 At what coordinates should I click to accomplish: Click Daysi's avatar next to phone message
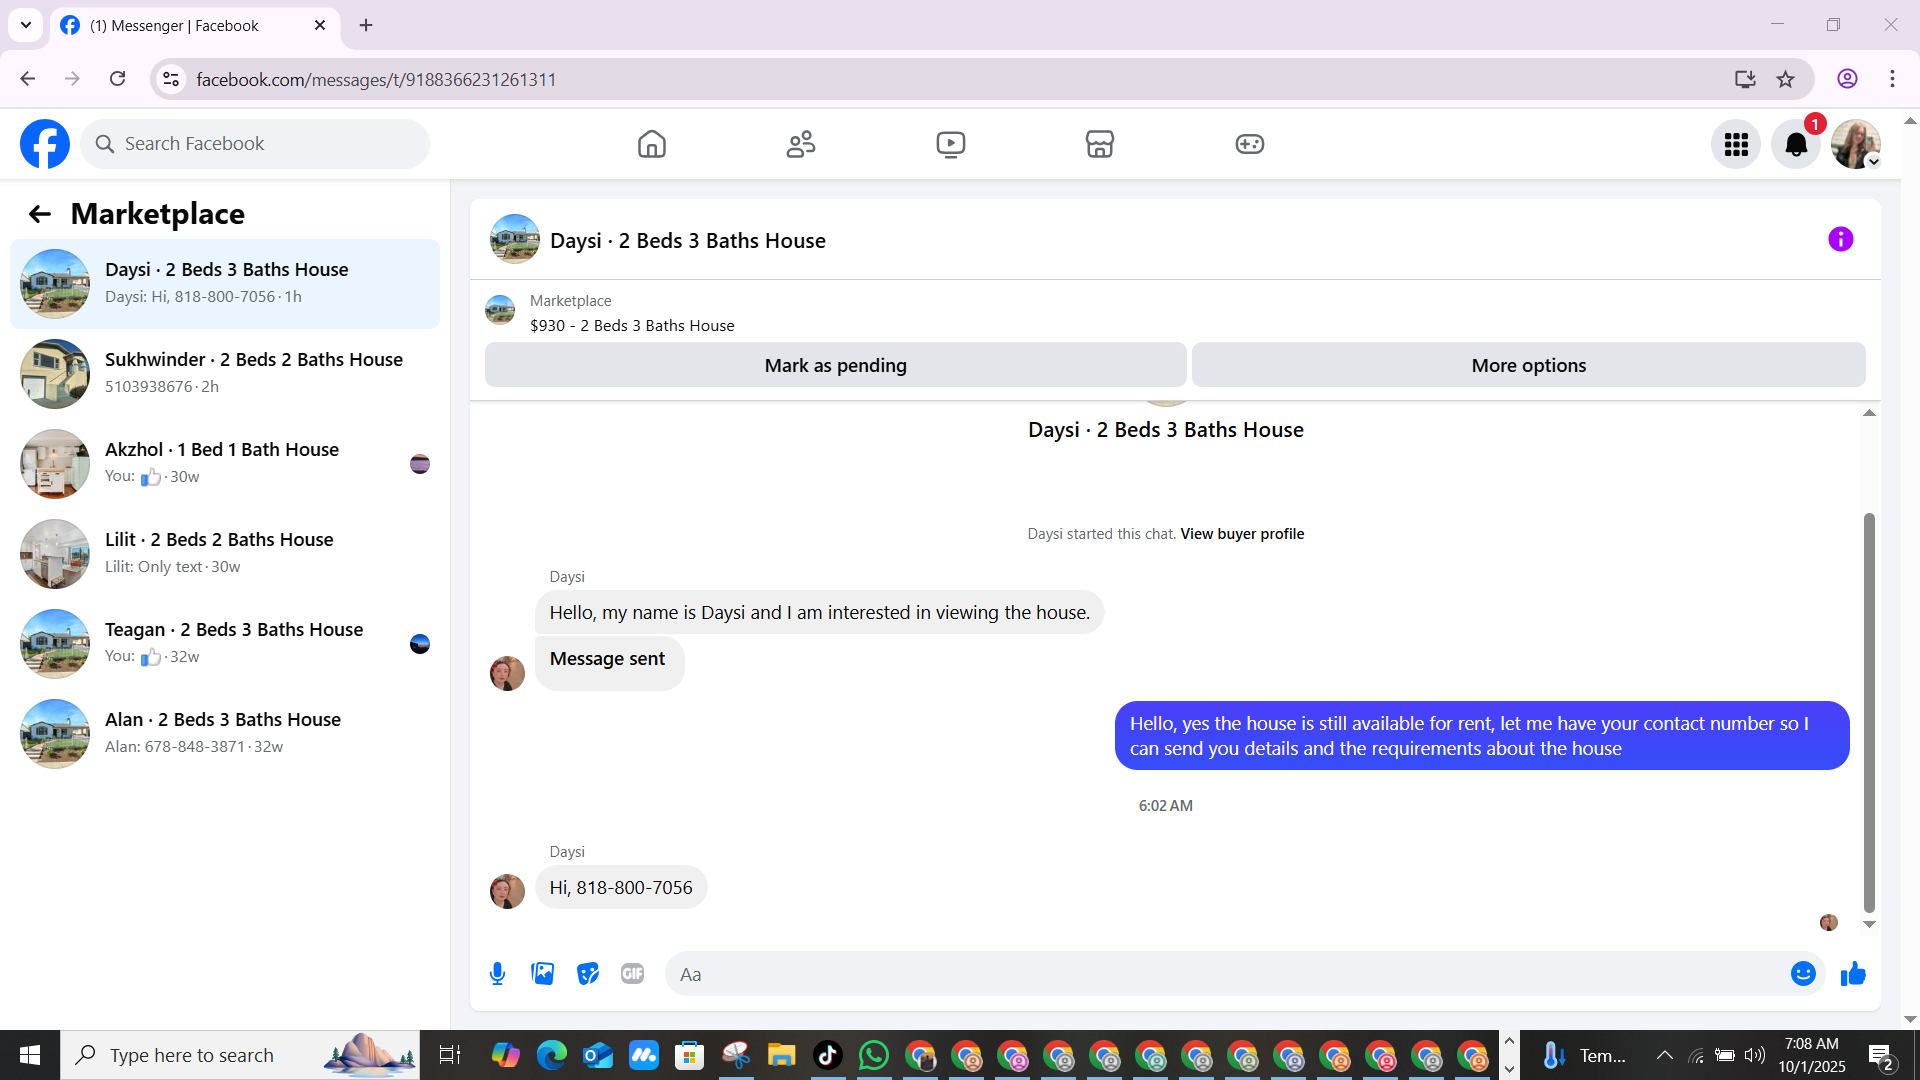(x=507, y=891)
